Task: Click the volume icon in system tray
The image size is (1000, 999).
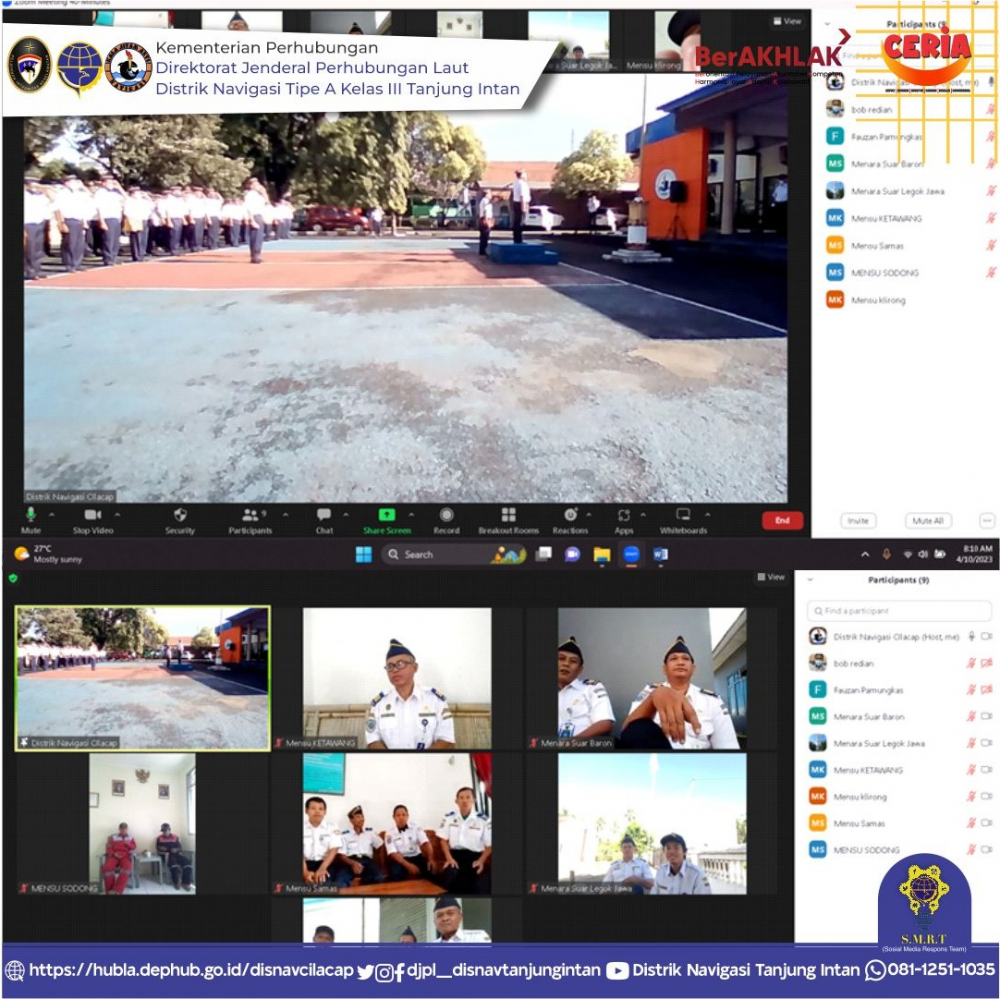Action: [922, 554]
